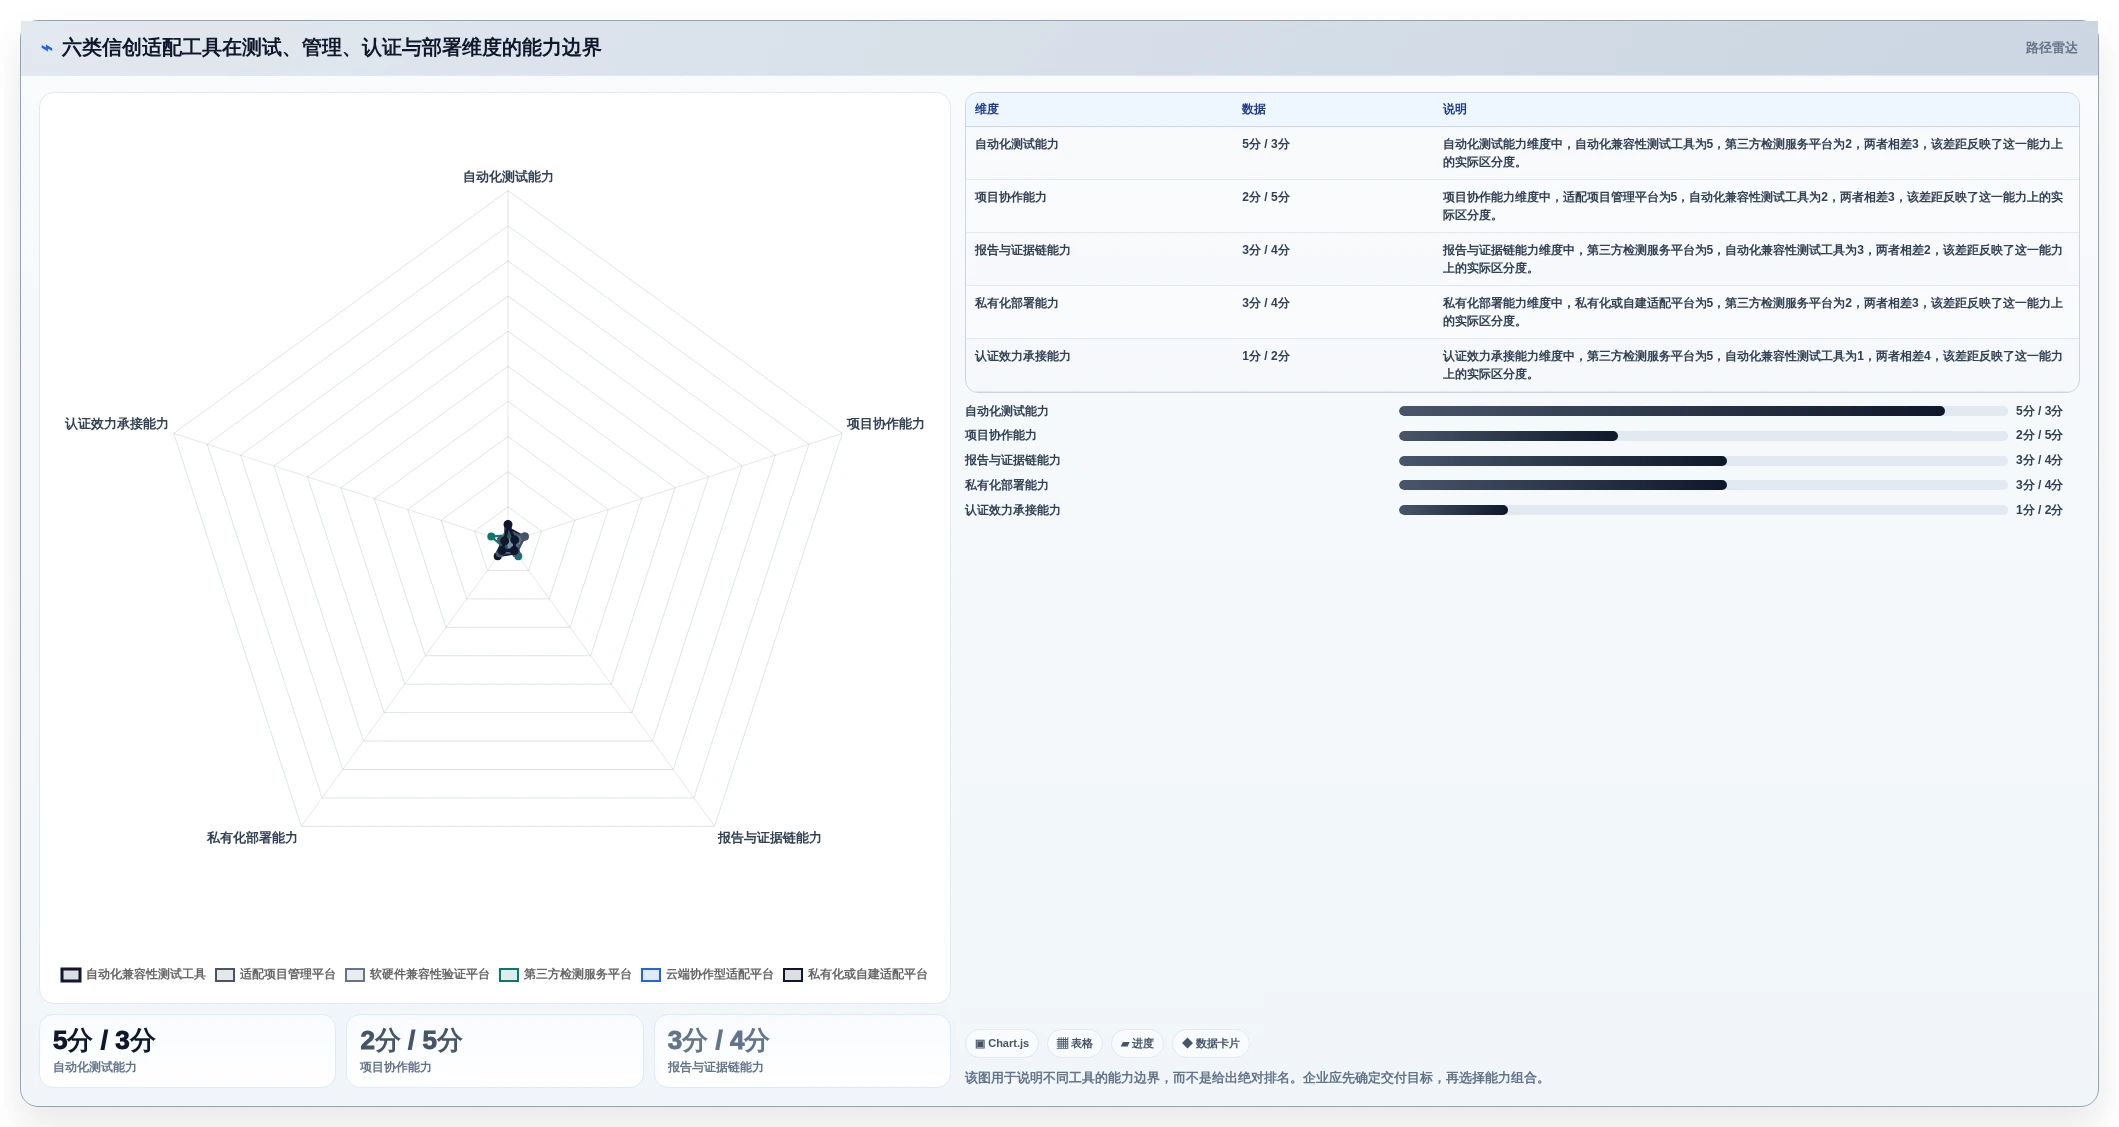Click radar axis label 项目协作能力
Screen dimensions: 2119x1127
pyautogui.click(x=886, y=424)
